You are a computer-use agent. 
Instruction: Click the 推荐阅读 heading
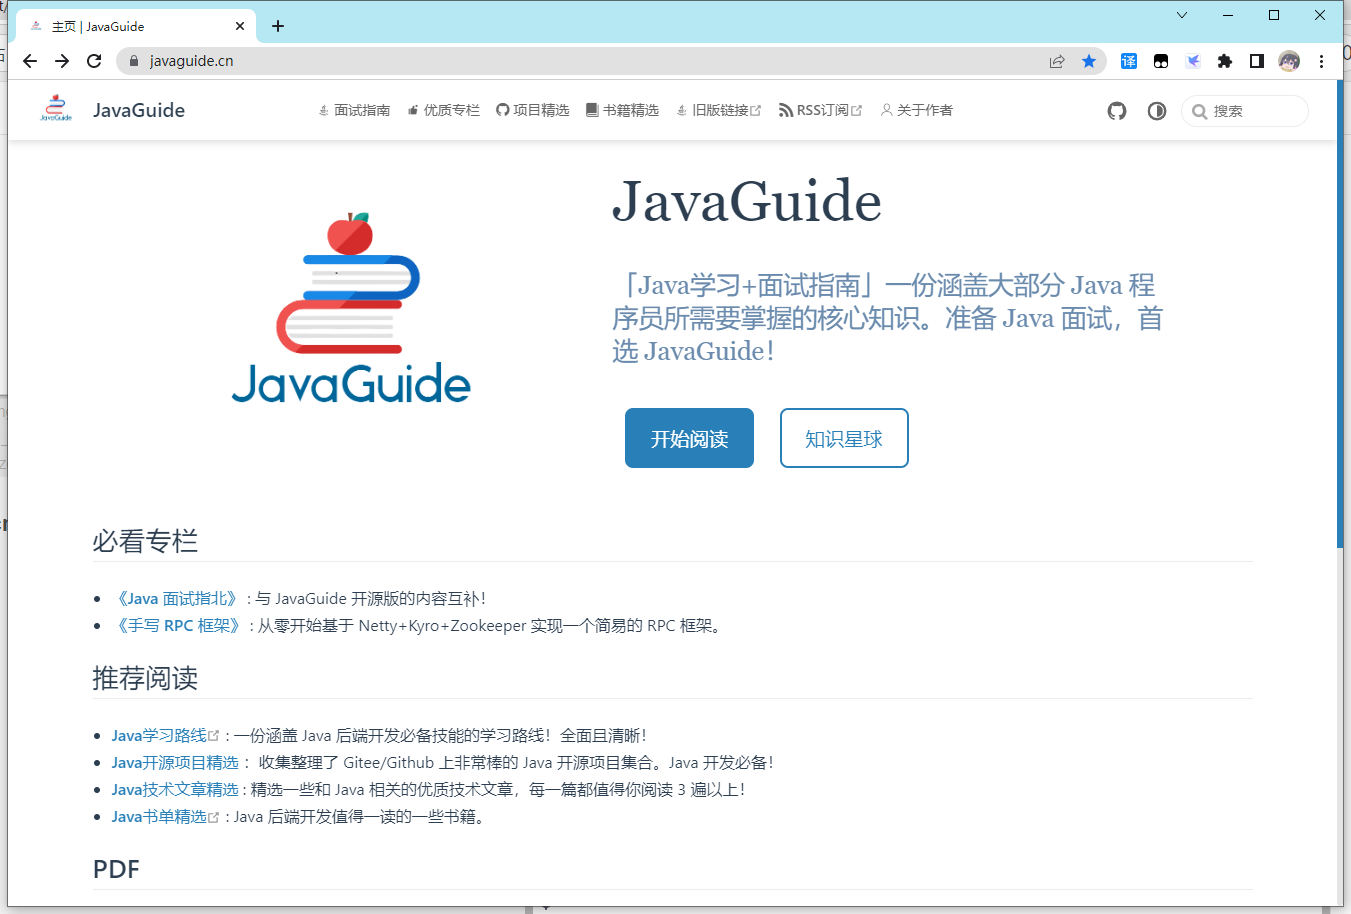[x=145, y=678]
